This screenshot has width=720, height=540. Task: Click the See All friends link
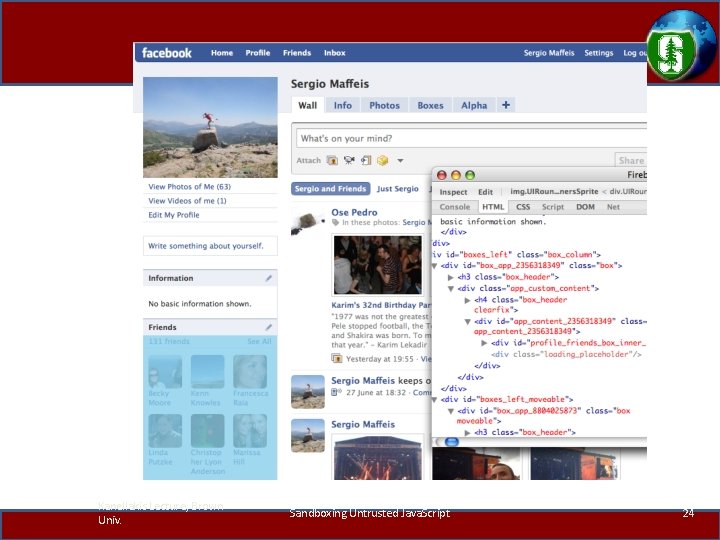click(259, 341)
